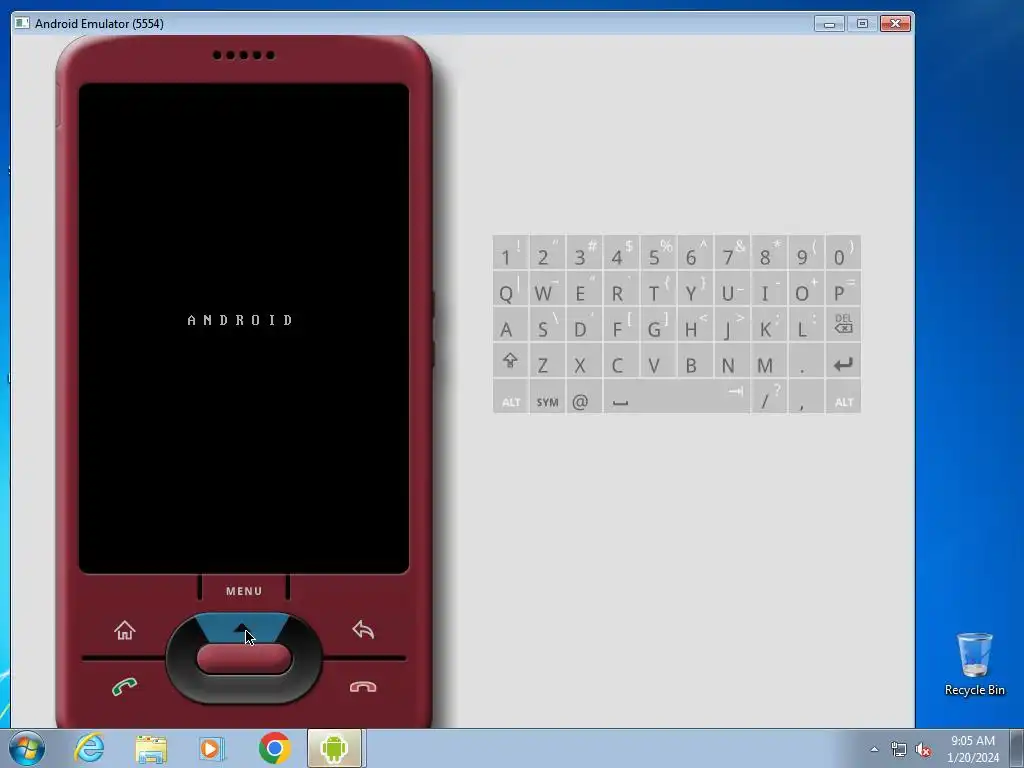Tap the Back arrow button on the phone

(363, 630)
